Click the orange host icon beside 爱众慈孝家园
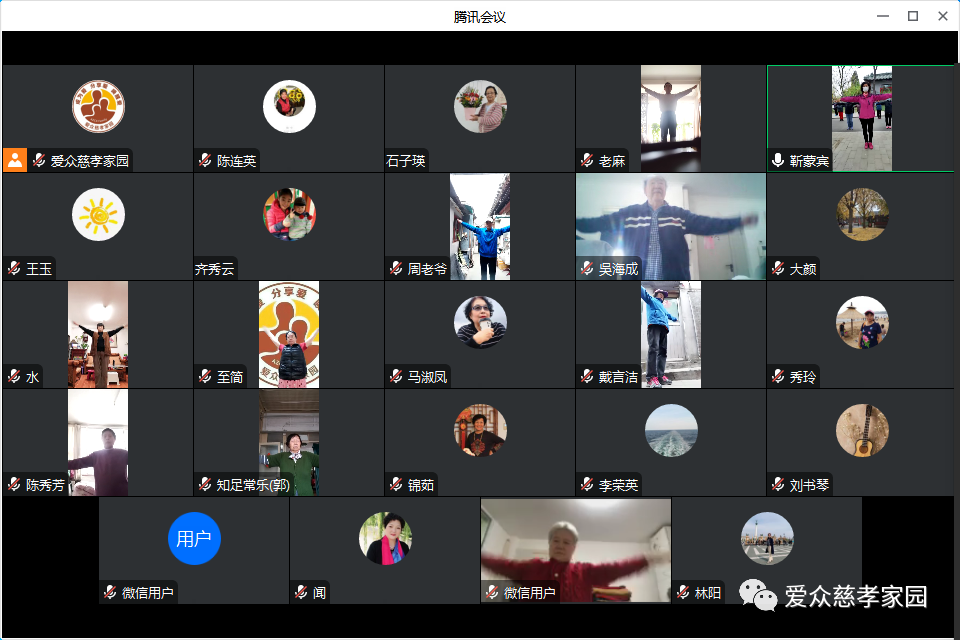 [x=15, y=160]
